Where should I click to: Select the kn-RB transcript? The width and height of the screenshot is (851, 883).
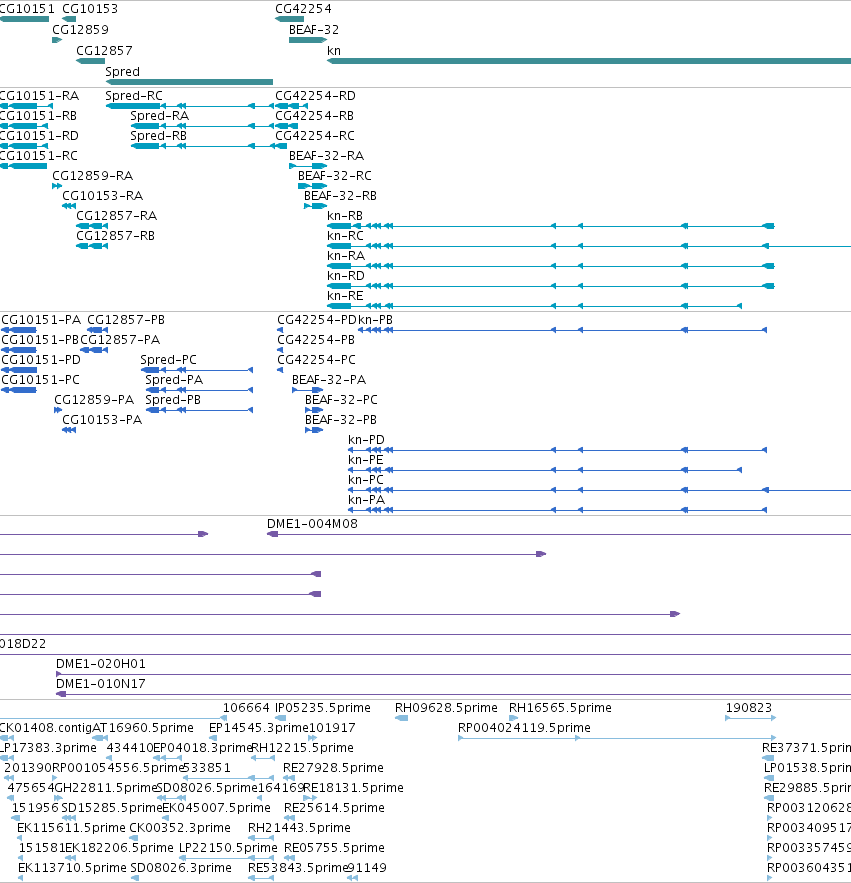(551, 226)
